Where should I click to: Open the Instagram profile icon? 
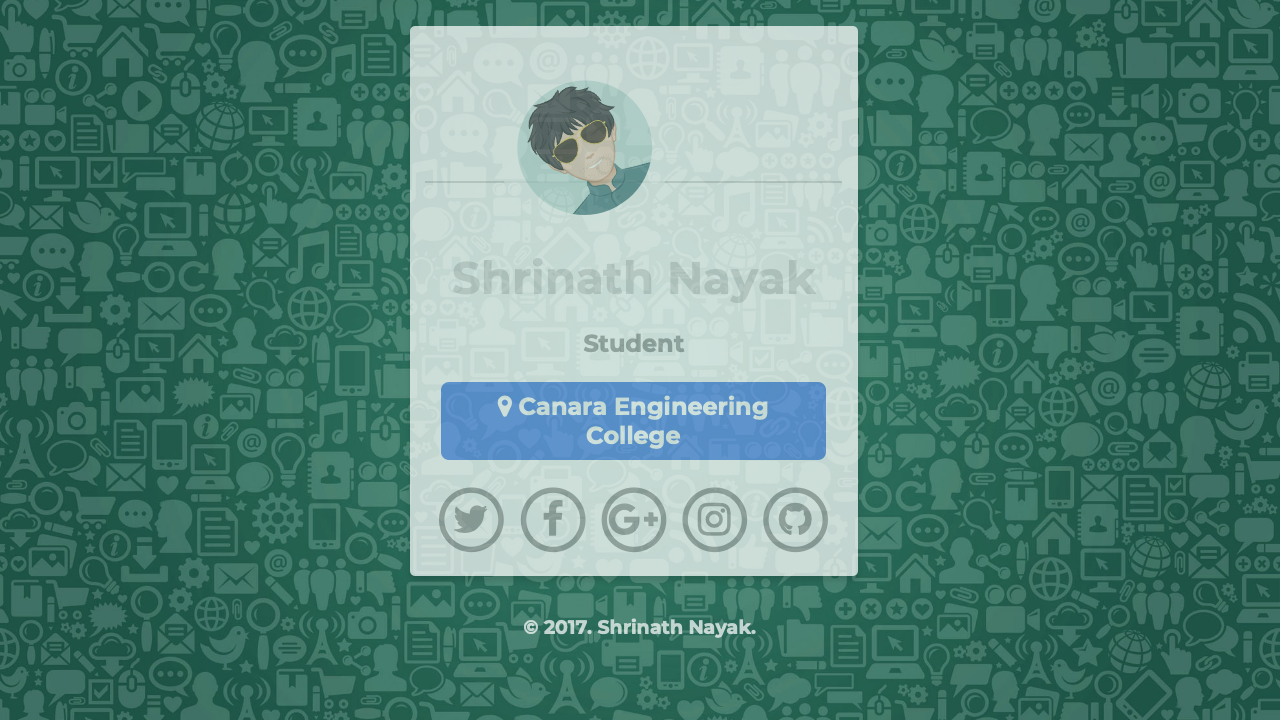pos(714,520)
